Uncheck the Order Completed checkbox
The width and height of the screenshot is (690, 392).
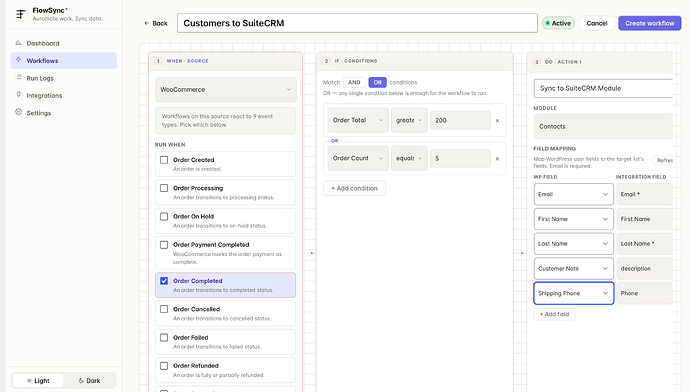(164, 281)
